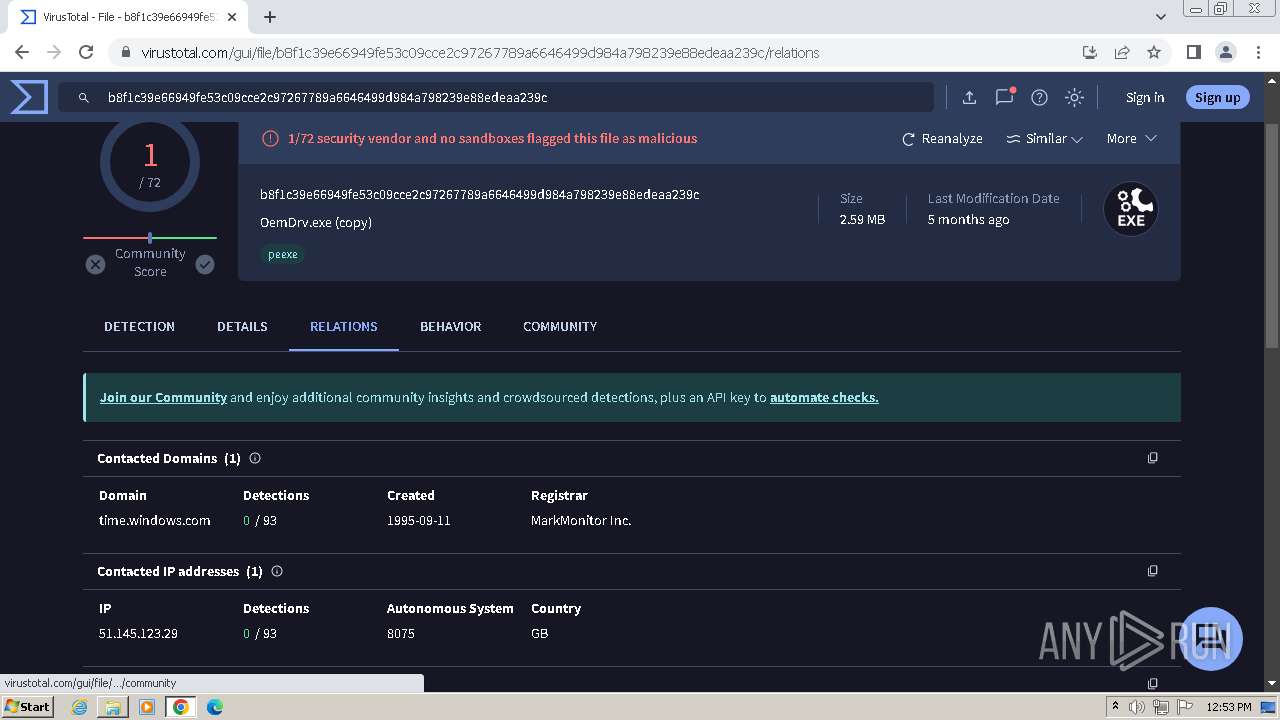Viewport: 1280px width, 720px height.
Task: Open Internet Explorer from taskbar
Action: point(79,707)
